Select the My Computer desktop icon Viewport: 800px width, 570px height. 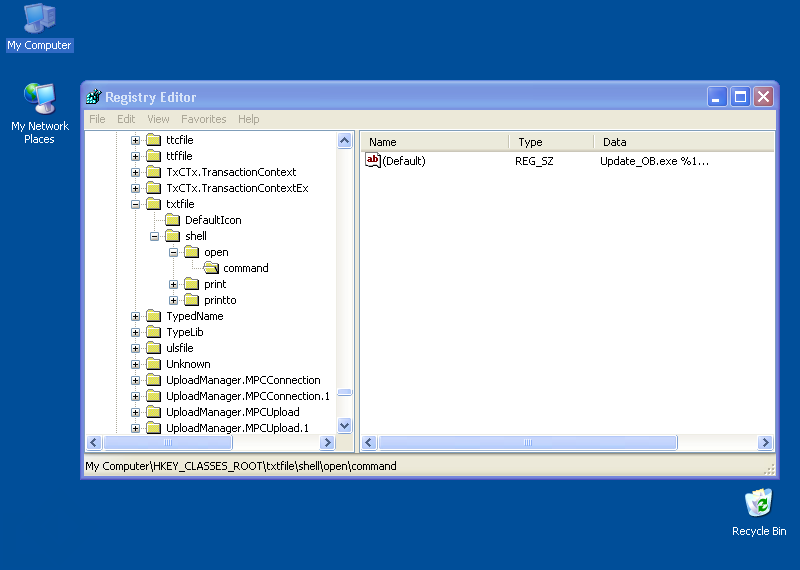tap(39, 27)
